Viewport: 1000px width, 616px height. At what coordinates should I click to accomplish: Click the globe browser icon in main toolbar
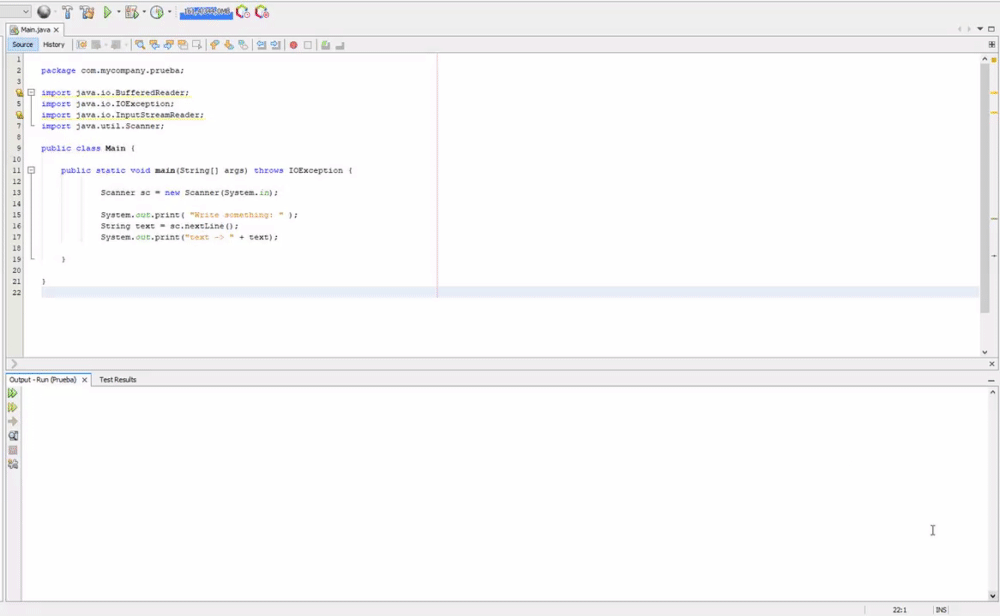tap(43, 11)
